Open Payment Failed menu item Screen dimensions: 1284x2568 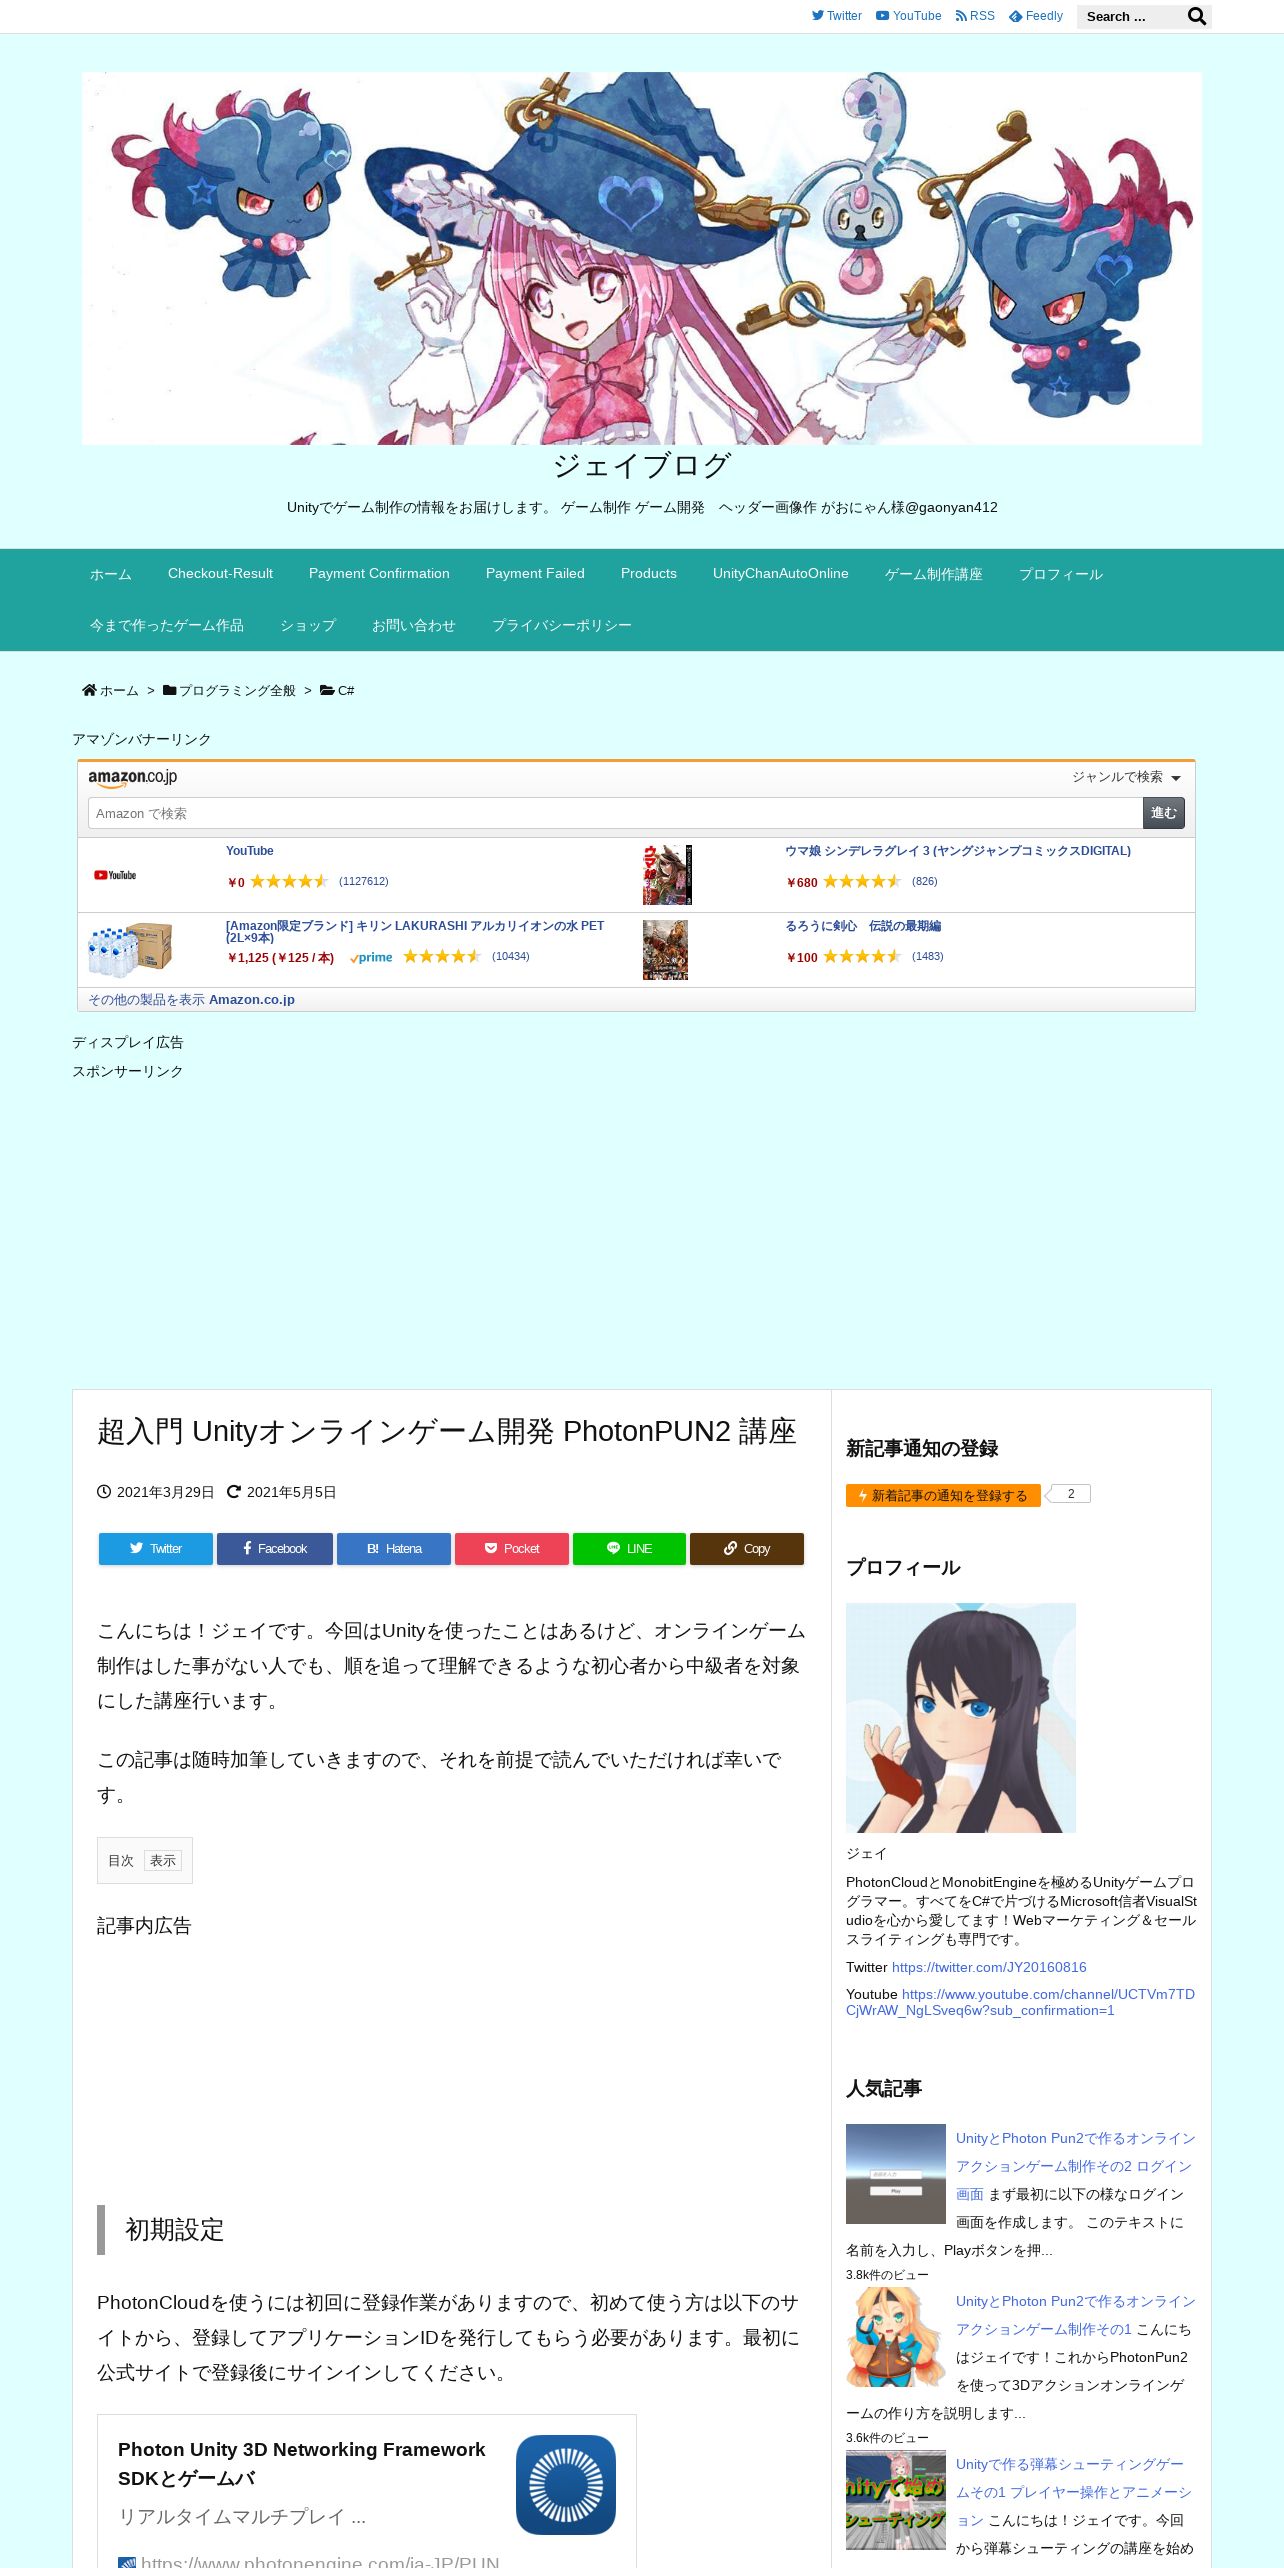tap(535, 574)
